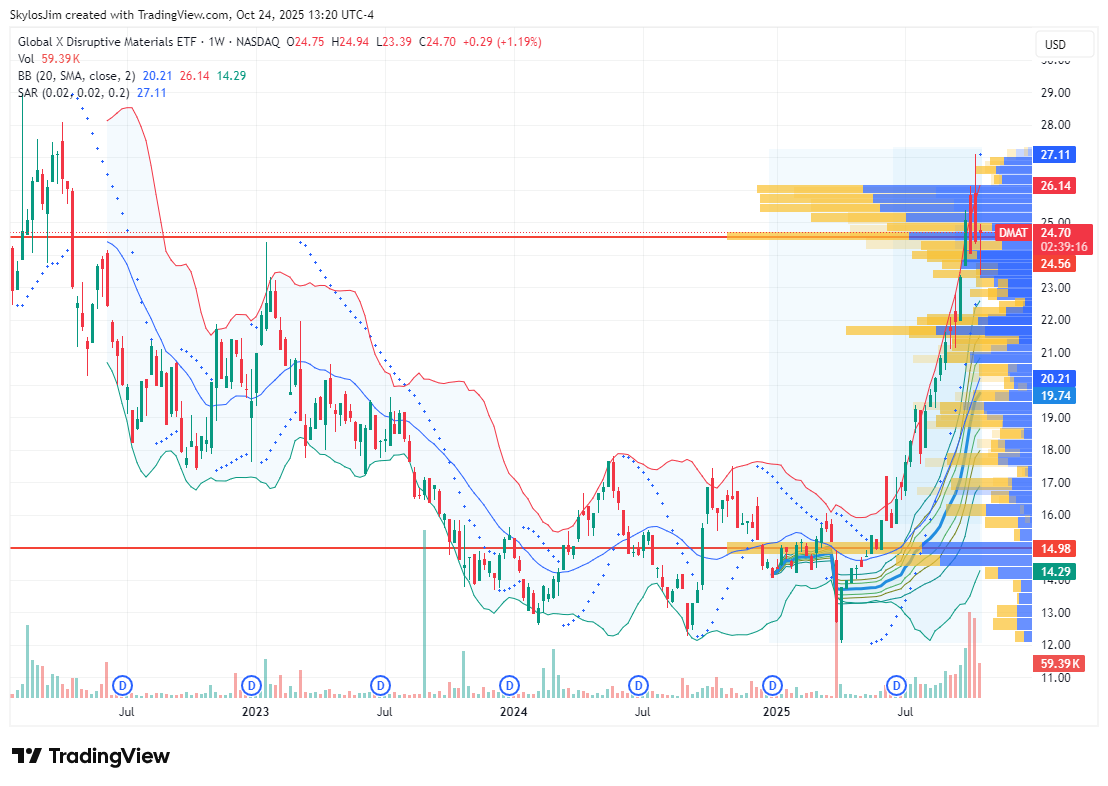Click the 2025 label on time axis
The height and width of the screenshot is (786, 1108).
point(776,711)
